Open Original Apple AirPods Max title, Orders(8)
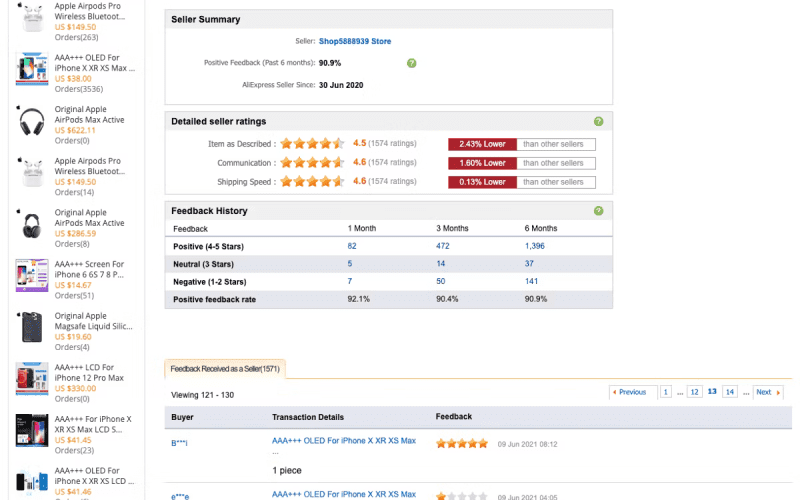The width and height of the screenshot is (800, 500). pos(90,218)
